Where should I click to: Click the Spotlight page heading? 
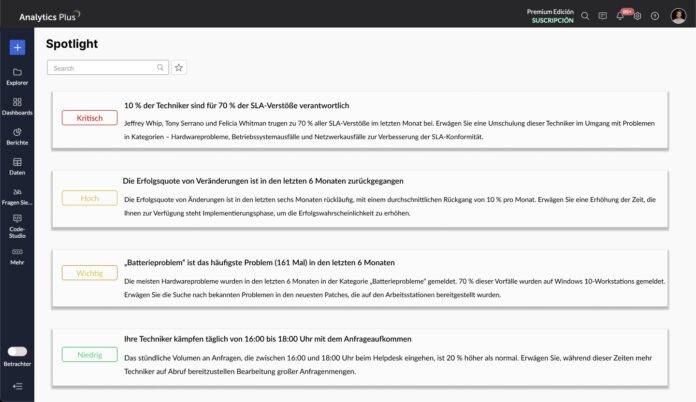(x=72, y=43)
